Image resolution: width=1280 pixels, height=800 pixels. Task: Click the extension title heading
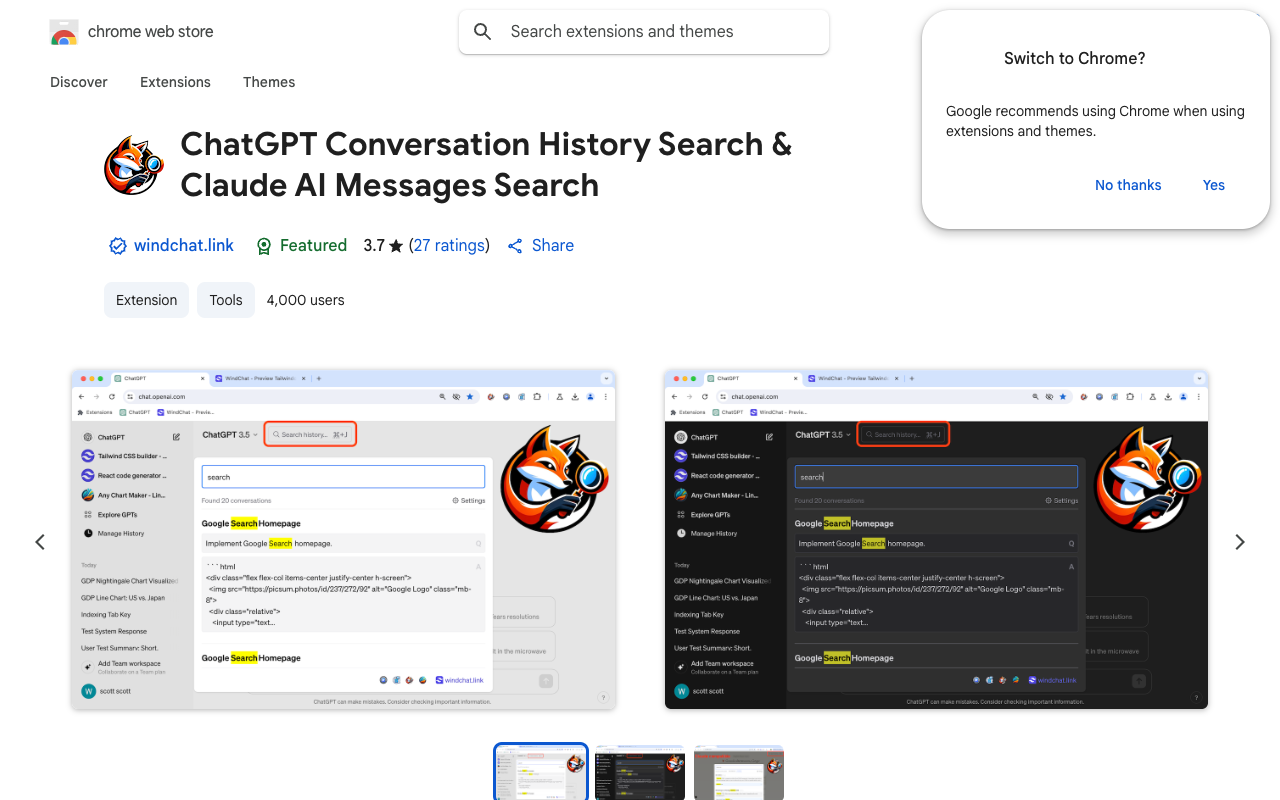[x=486, y=165]
